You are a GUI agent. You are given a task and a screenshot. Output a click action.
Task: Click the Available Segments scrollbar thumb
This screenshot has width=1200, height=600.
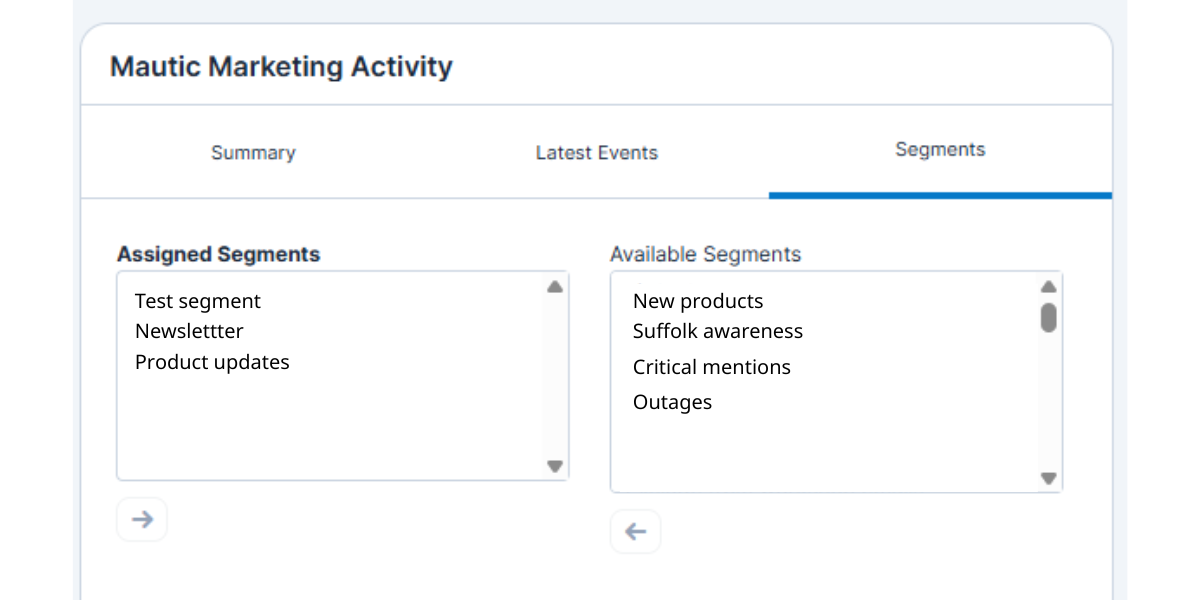click(x=1048, y=317)
